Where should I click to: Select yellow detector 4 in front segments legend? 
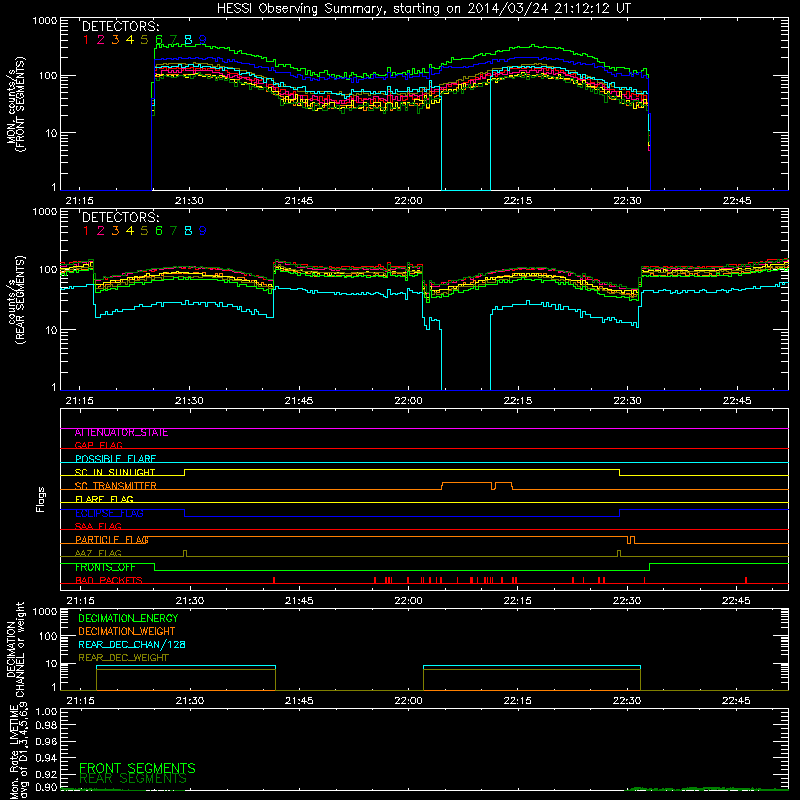[130, 39]
